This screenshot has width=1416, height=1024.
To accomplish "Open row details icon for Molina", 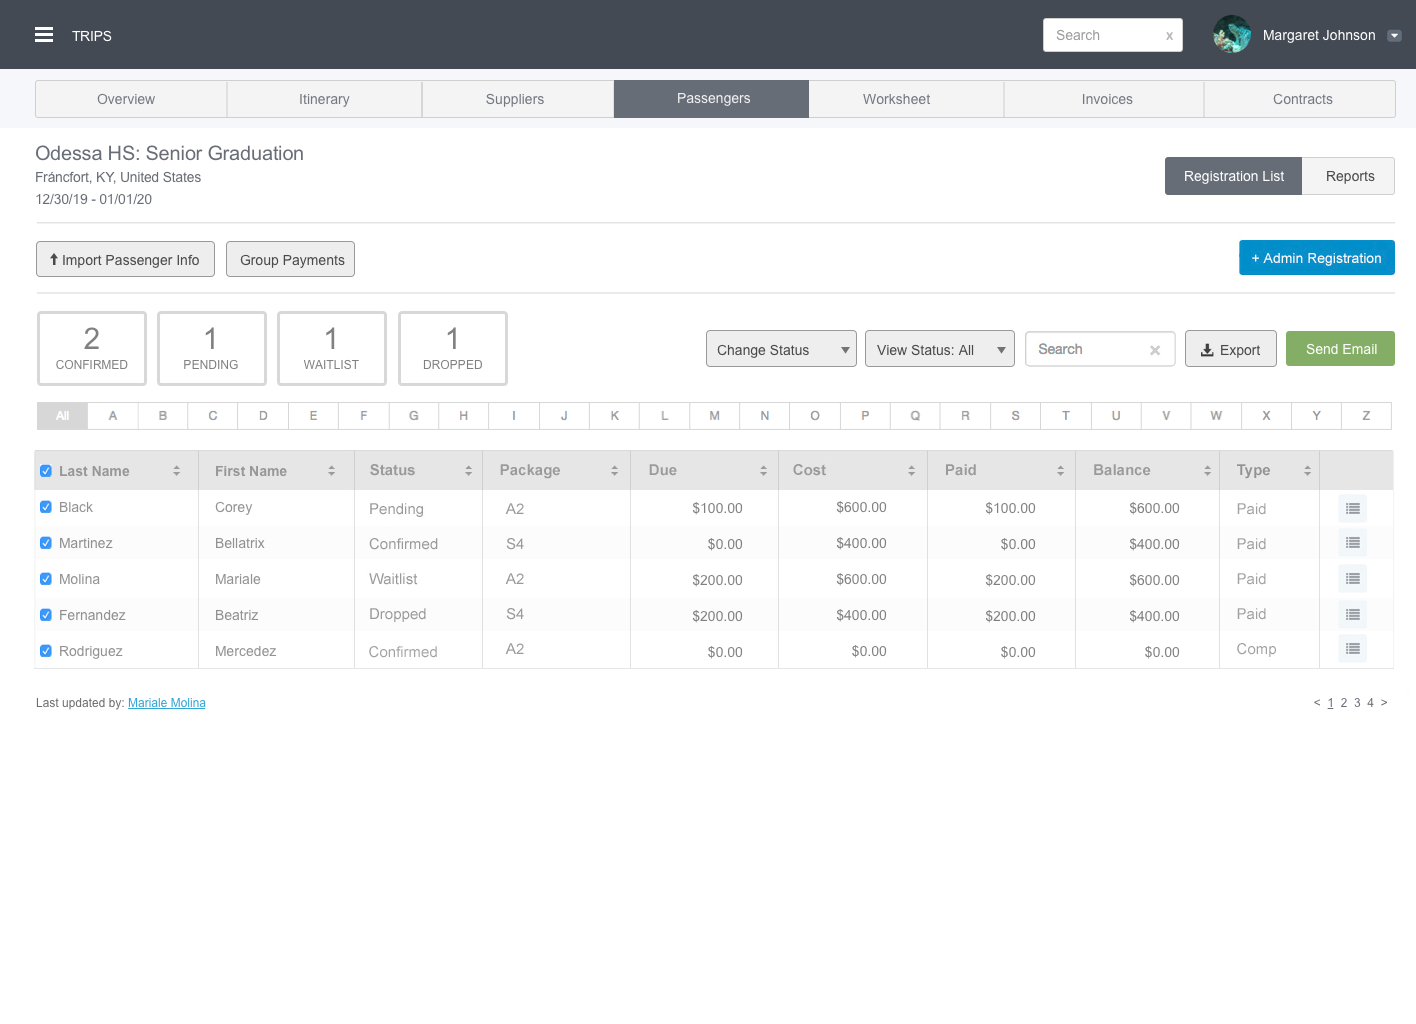I will click(x=1352, y=579).
